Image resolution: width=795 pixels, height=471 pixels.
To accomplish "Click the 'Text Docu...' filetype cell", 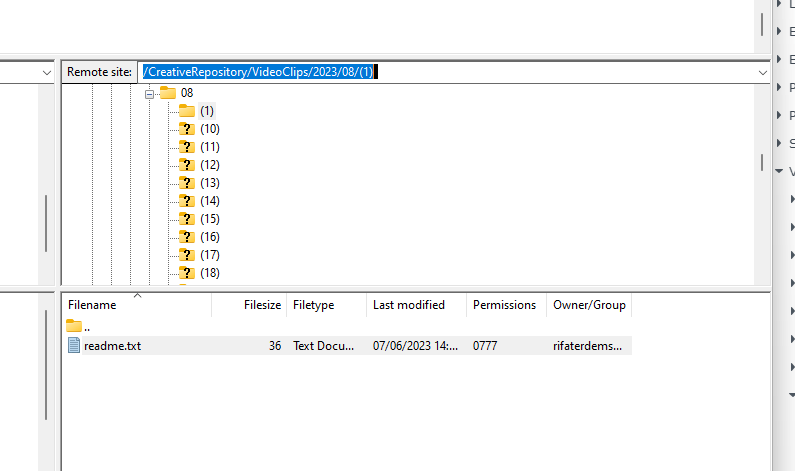I will [323, 346].
